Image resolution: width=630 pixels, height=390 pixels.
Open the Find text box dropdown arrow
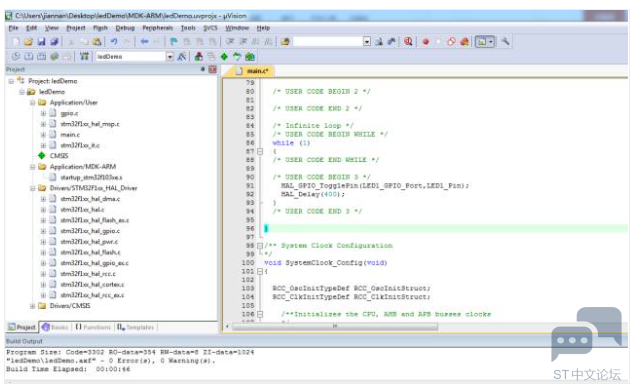click(366, 42)
